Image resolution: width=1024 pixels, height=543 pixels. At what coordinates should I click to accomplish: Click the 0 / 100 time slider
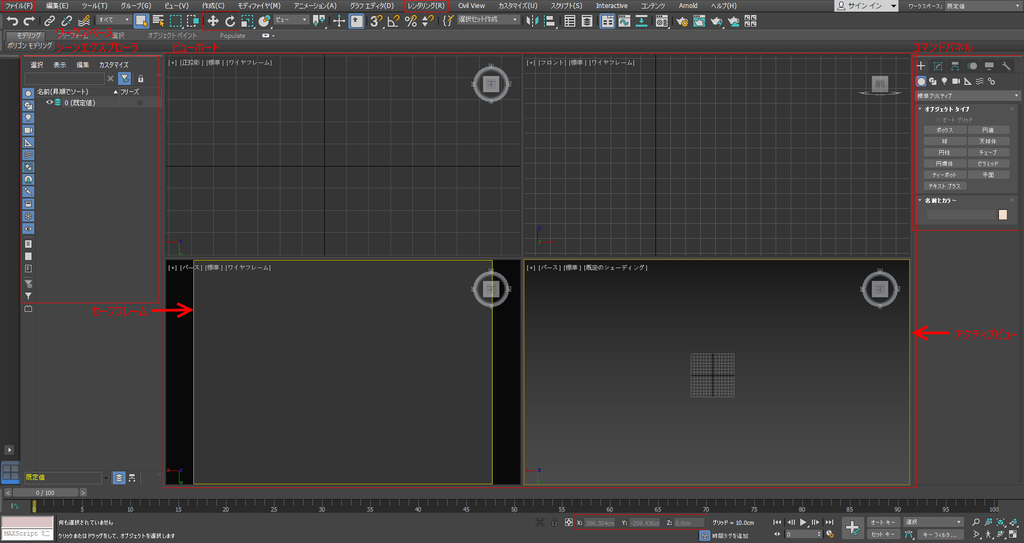[x=45, y=493]
